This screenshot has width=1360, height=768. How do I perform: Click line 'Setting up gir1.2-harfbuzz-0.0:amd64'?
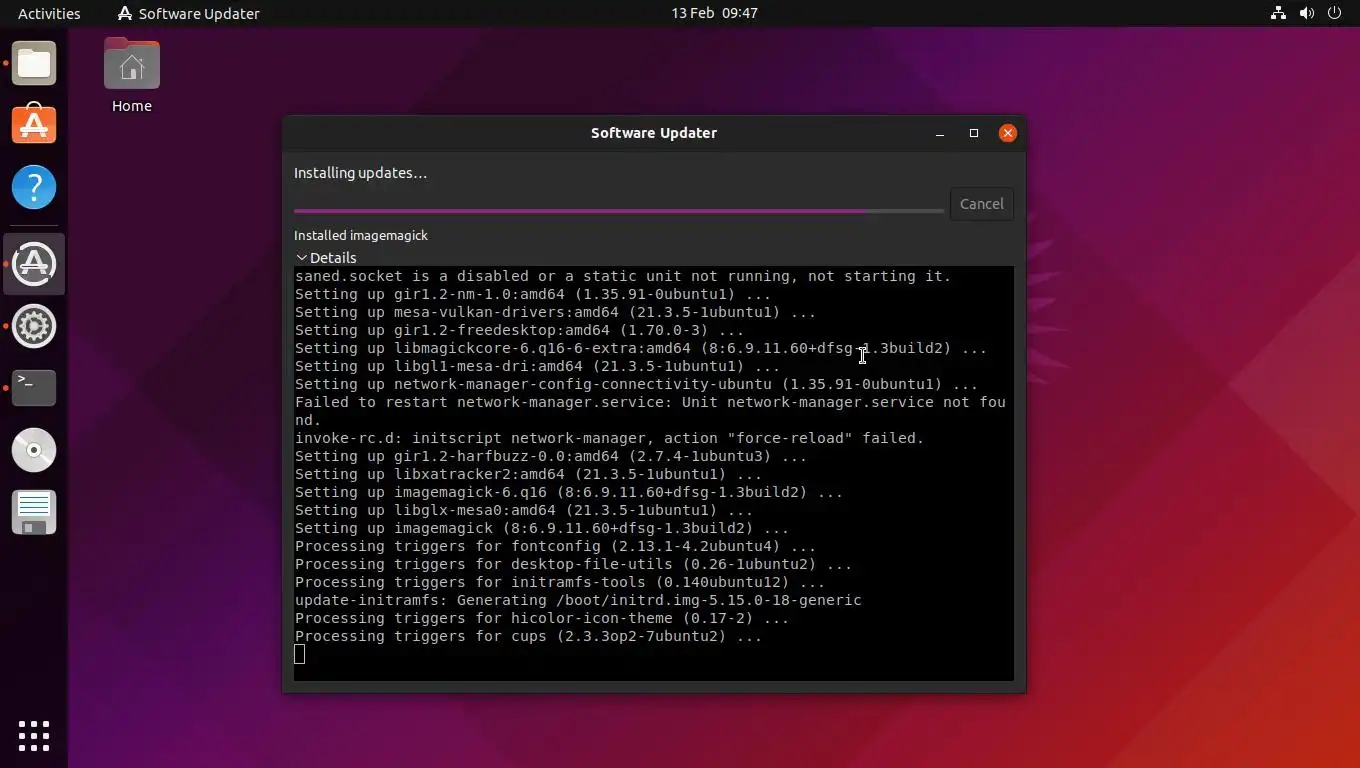(x=551, y=456)
